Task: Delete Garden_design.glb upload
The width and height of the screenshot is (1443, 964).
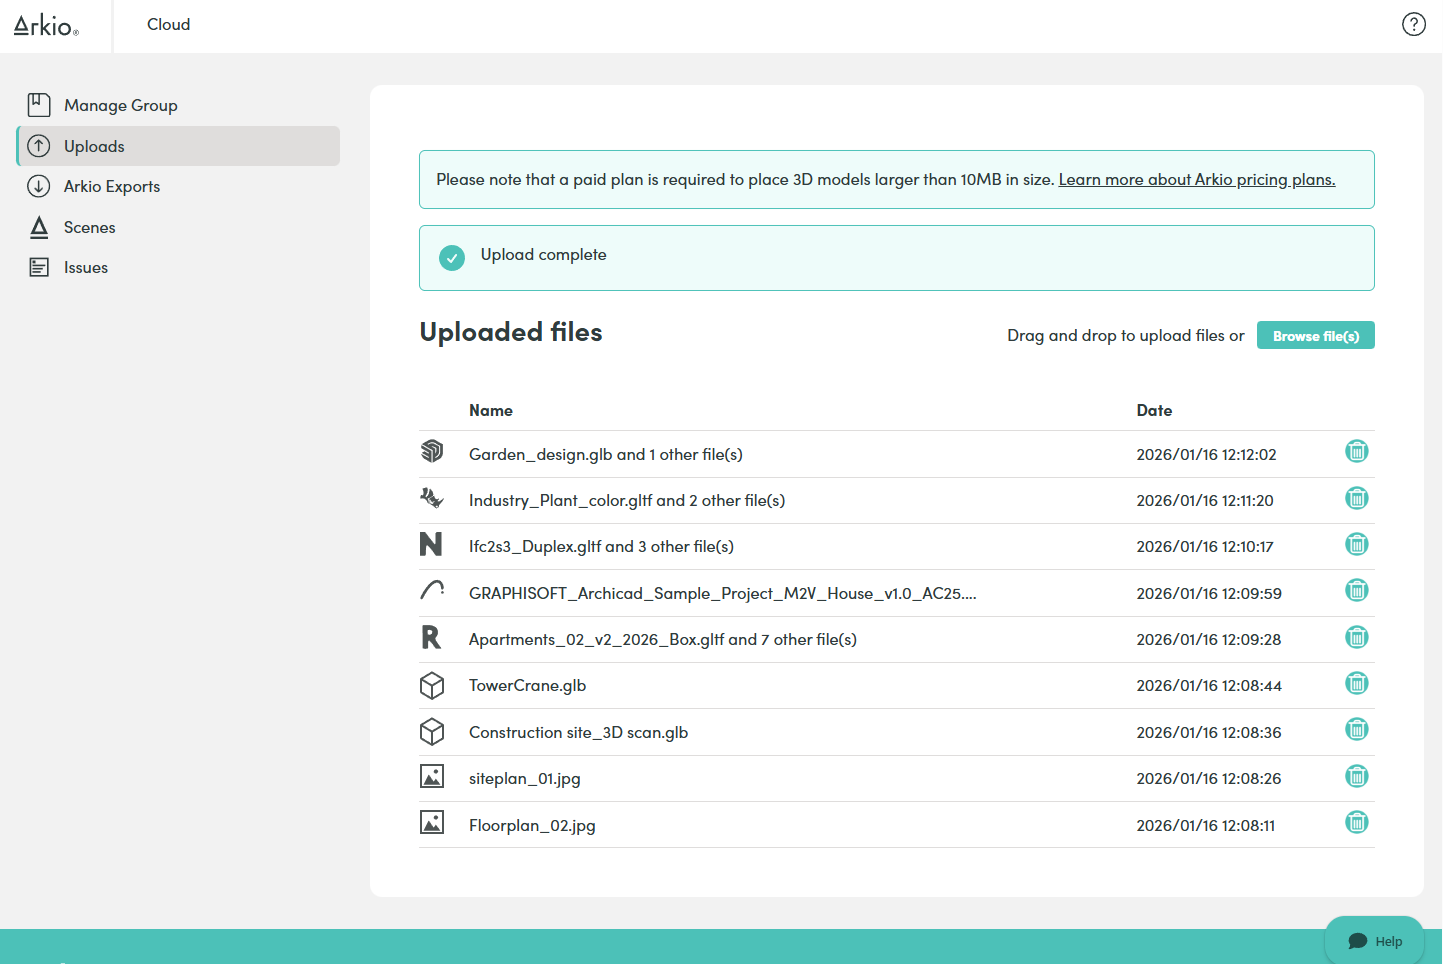Action: pos(1357,452)
